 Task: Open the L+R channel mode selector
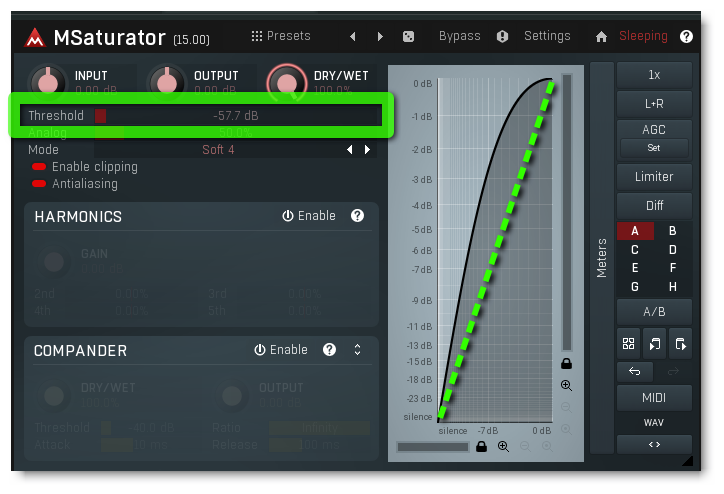(x=654, y=104)
